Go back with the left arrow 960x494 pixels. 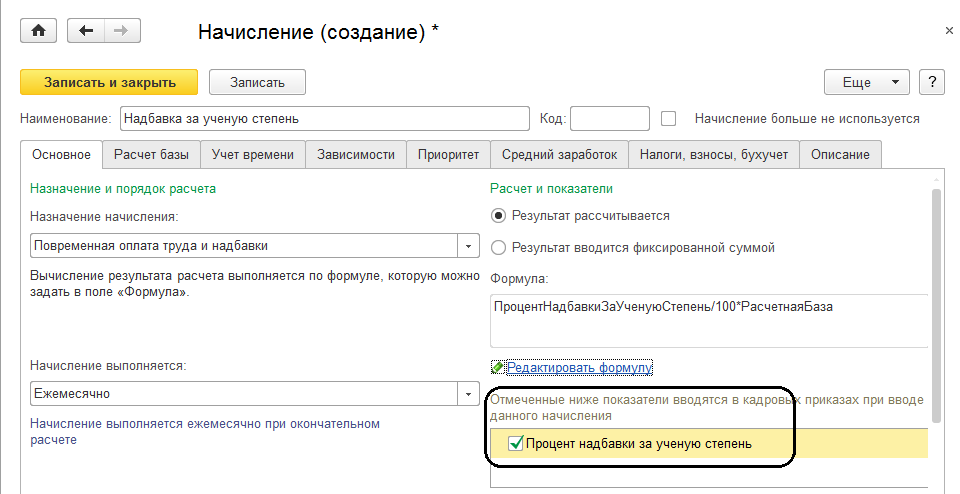click(x=85, y=31)
